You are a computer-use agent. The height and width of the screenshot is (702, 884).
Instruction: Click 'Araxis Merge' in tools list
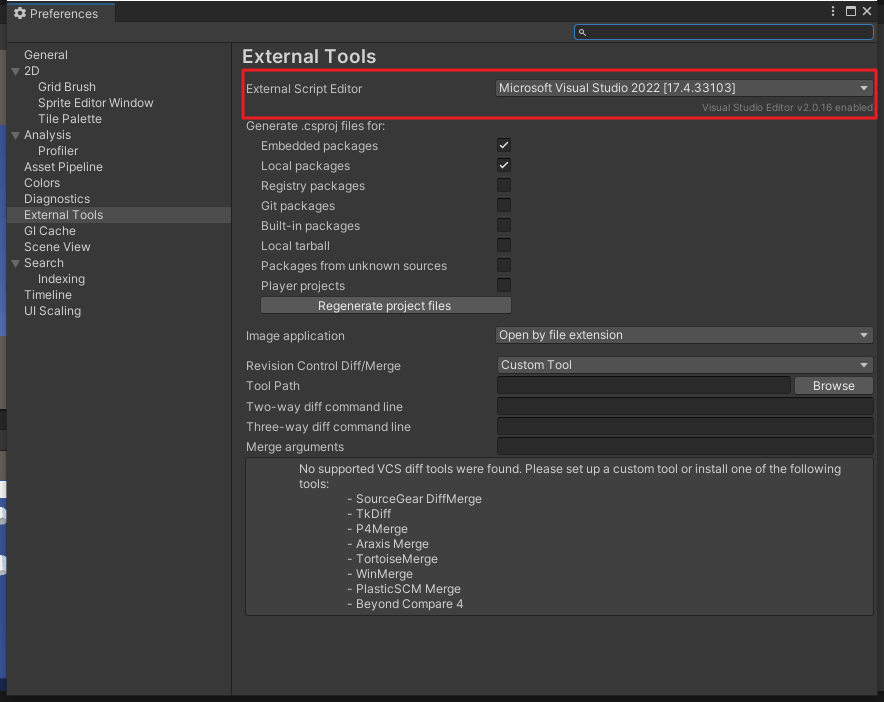coord(392,544)
